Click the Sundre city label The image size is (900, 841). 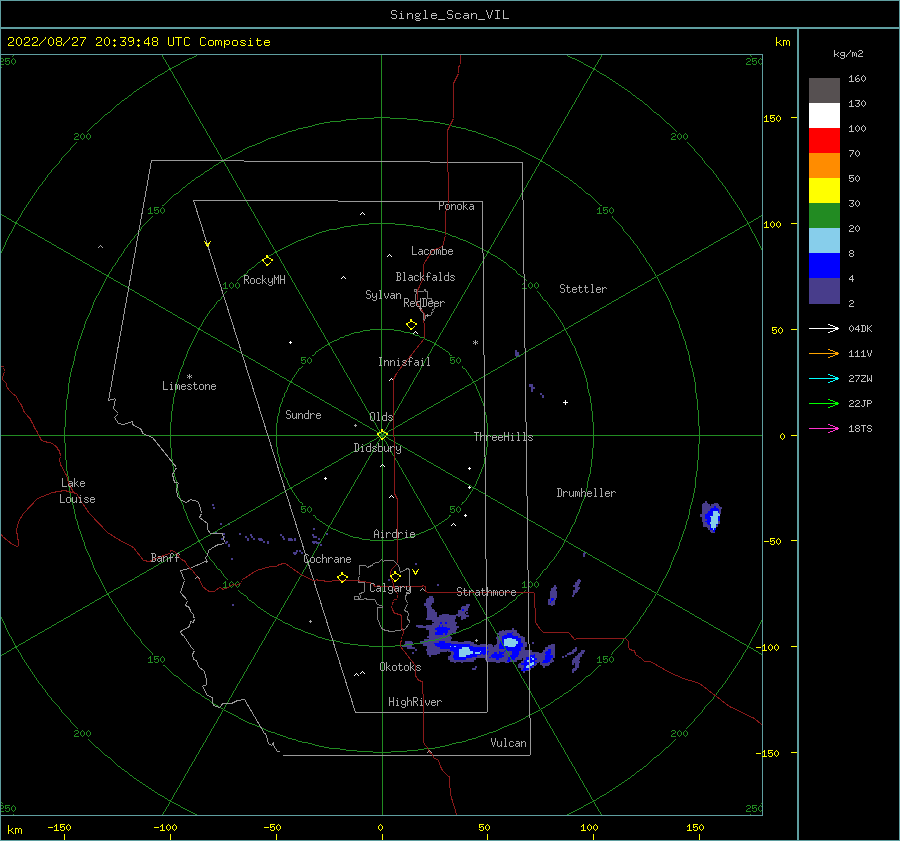click(303, 415)
